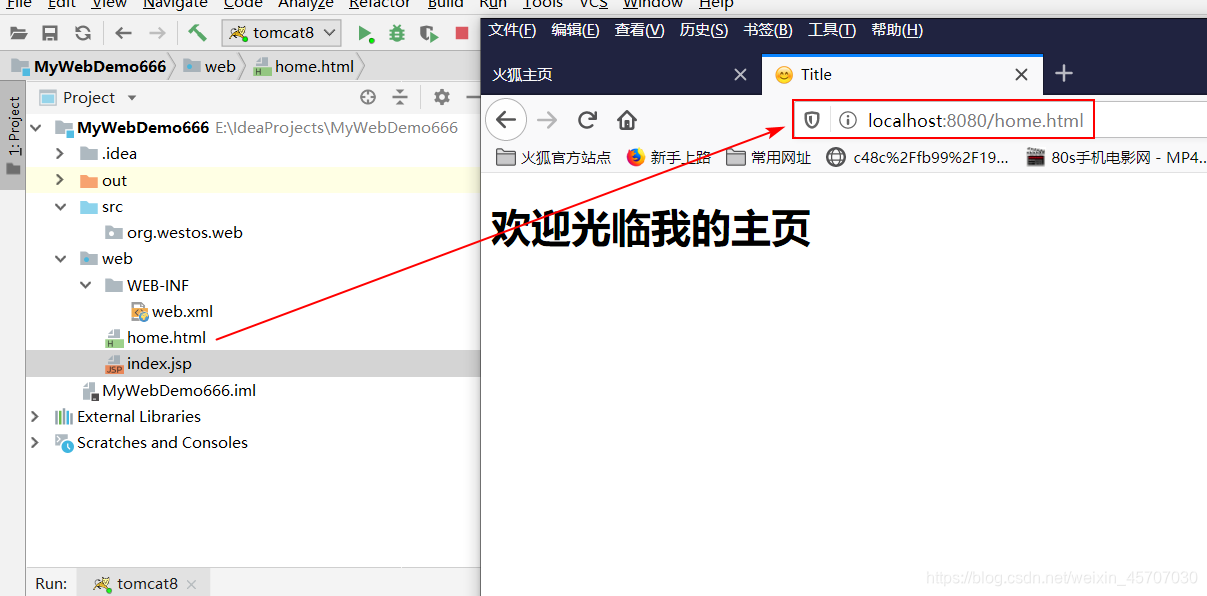Select MyWebDemo666.iml file
Image resolution: width=1207 pixels, height=596 pixels.
point(179,391)
